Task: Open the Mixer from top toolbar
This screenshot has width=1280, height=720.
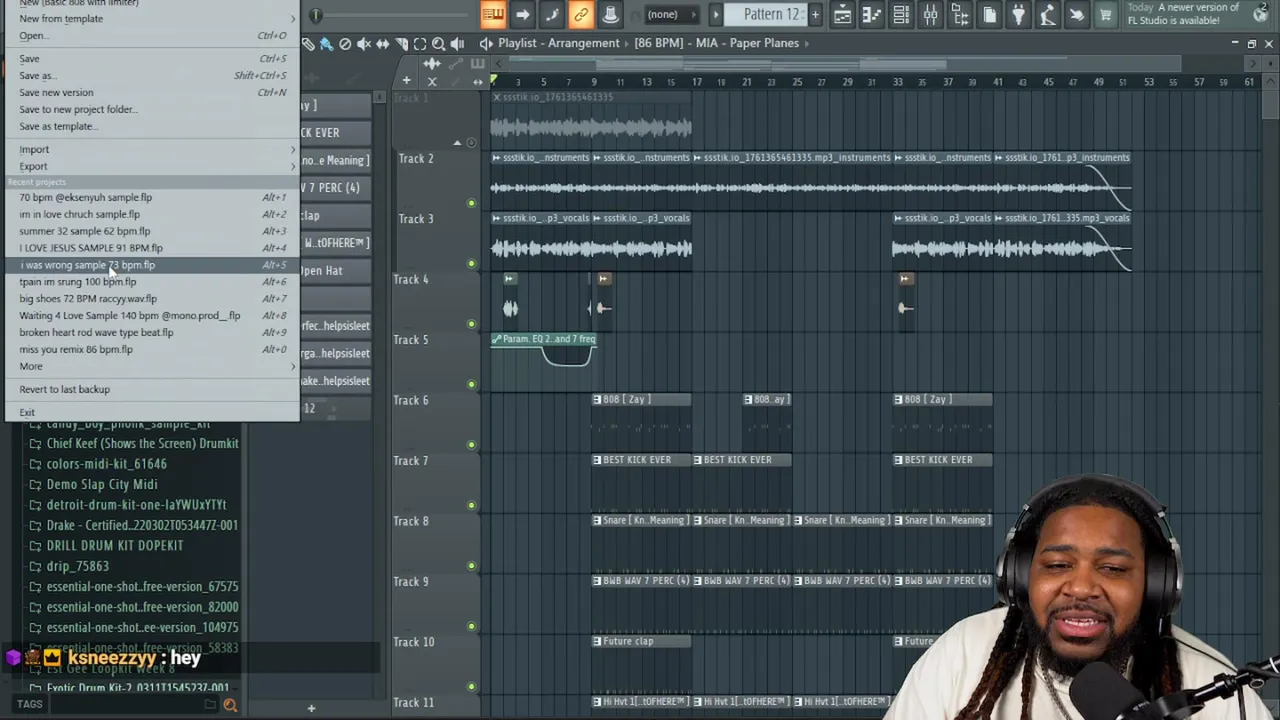Action: [930, 14]
